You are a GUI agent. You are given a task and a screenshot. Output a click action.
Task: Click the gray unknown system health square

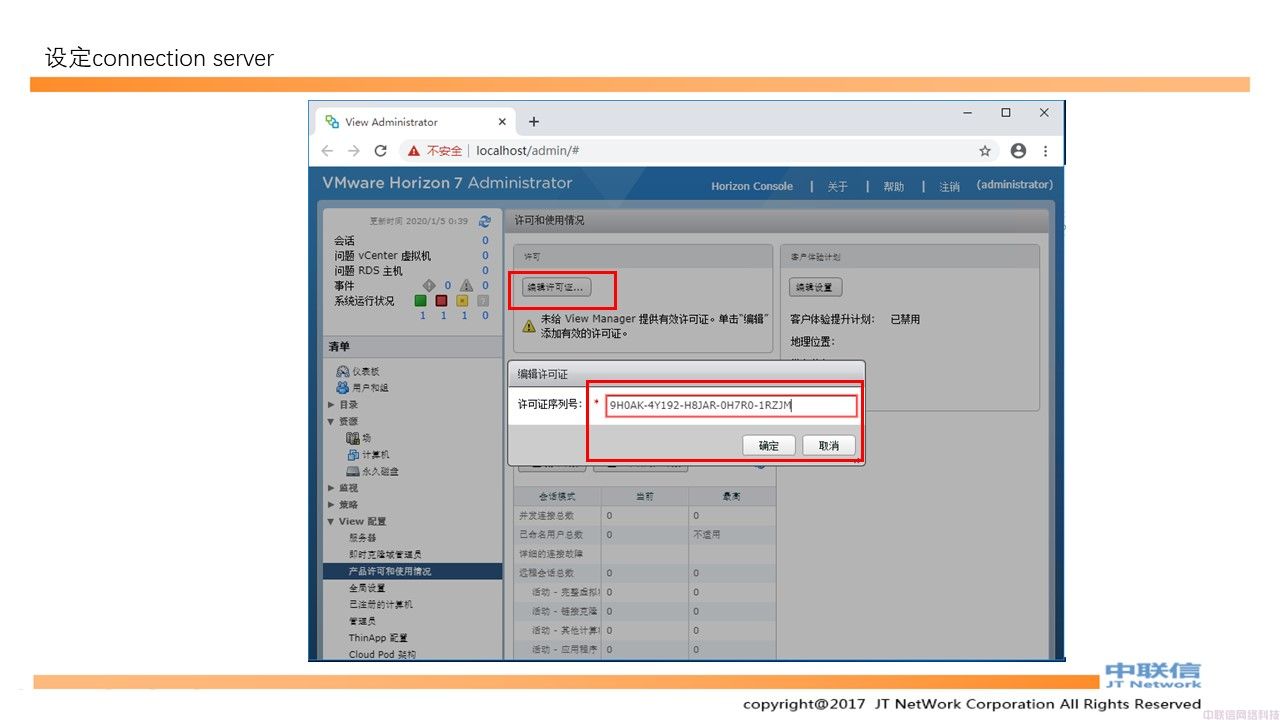click(x=483, y=300)
